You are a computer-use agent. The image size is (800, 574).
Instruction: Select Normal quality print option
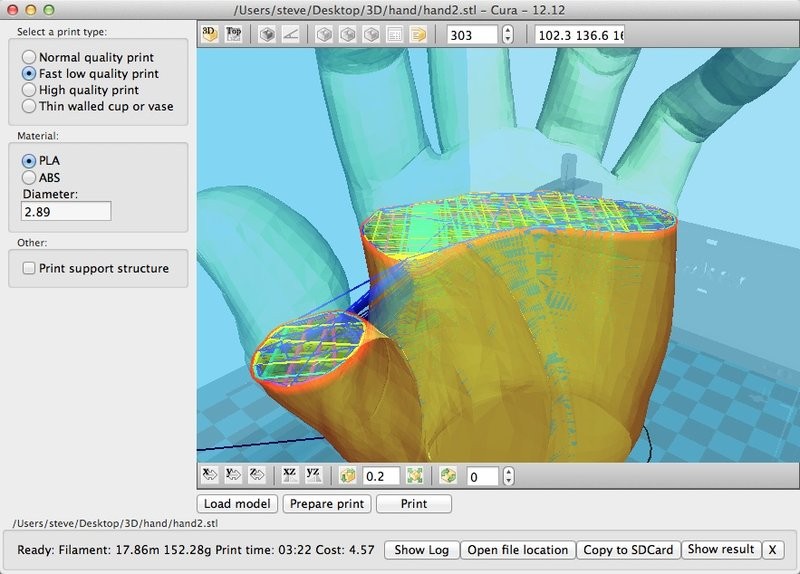(x=29, y=58)
